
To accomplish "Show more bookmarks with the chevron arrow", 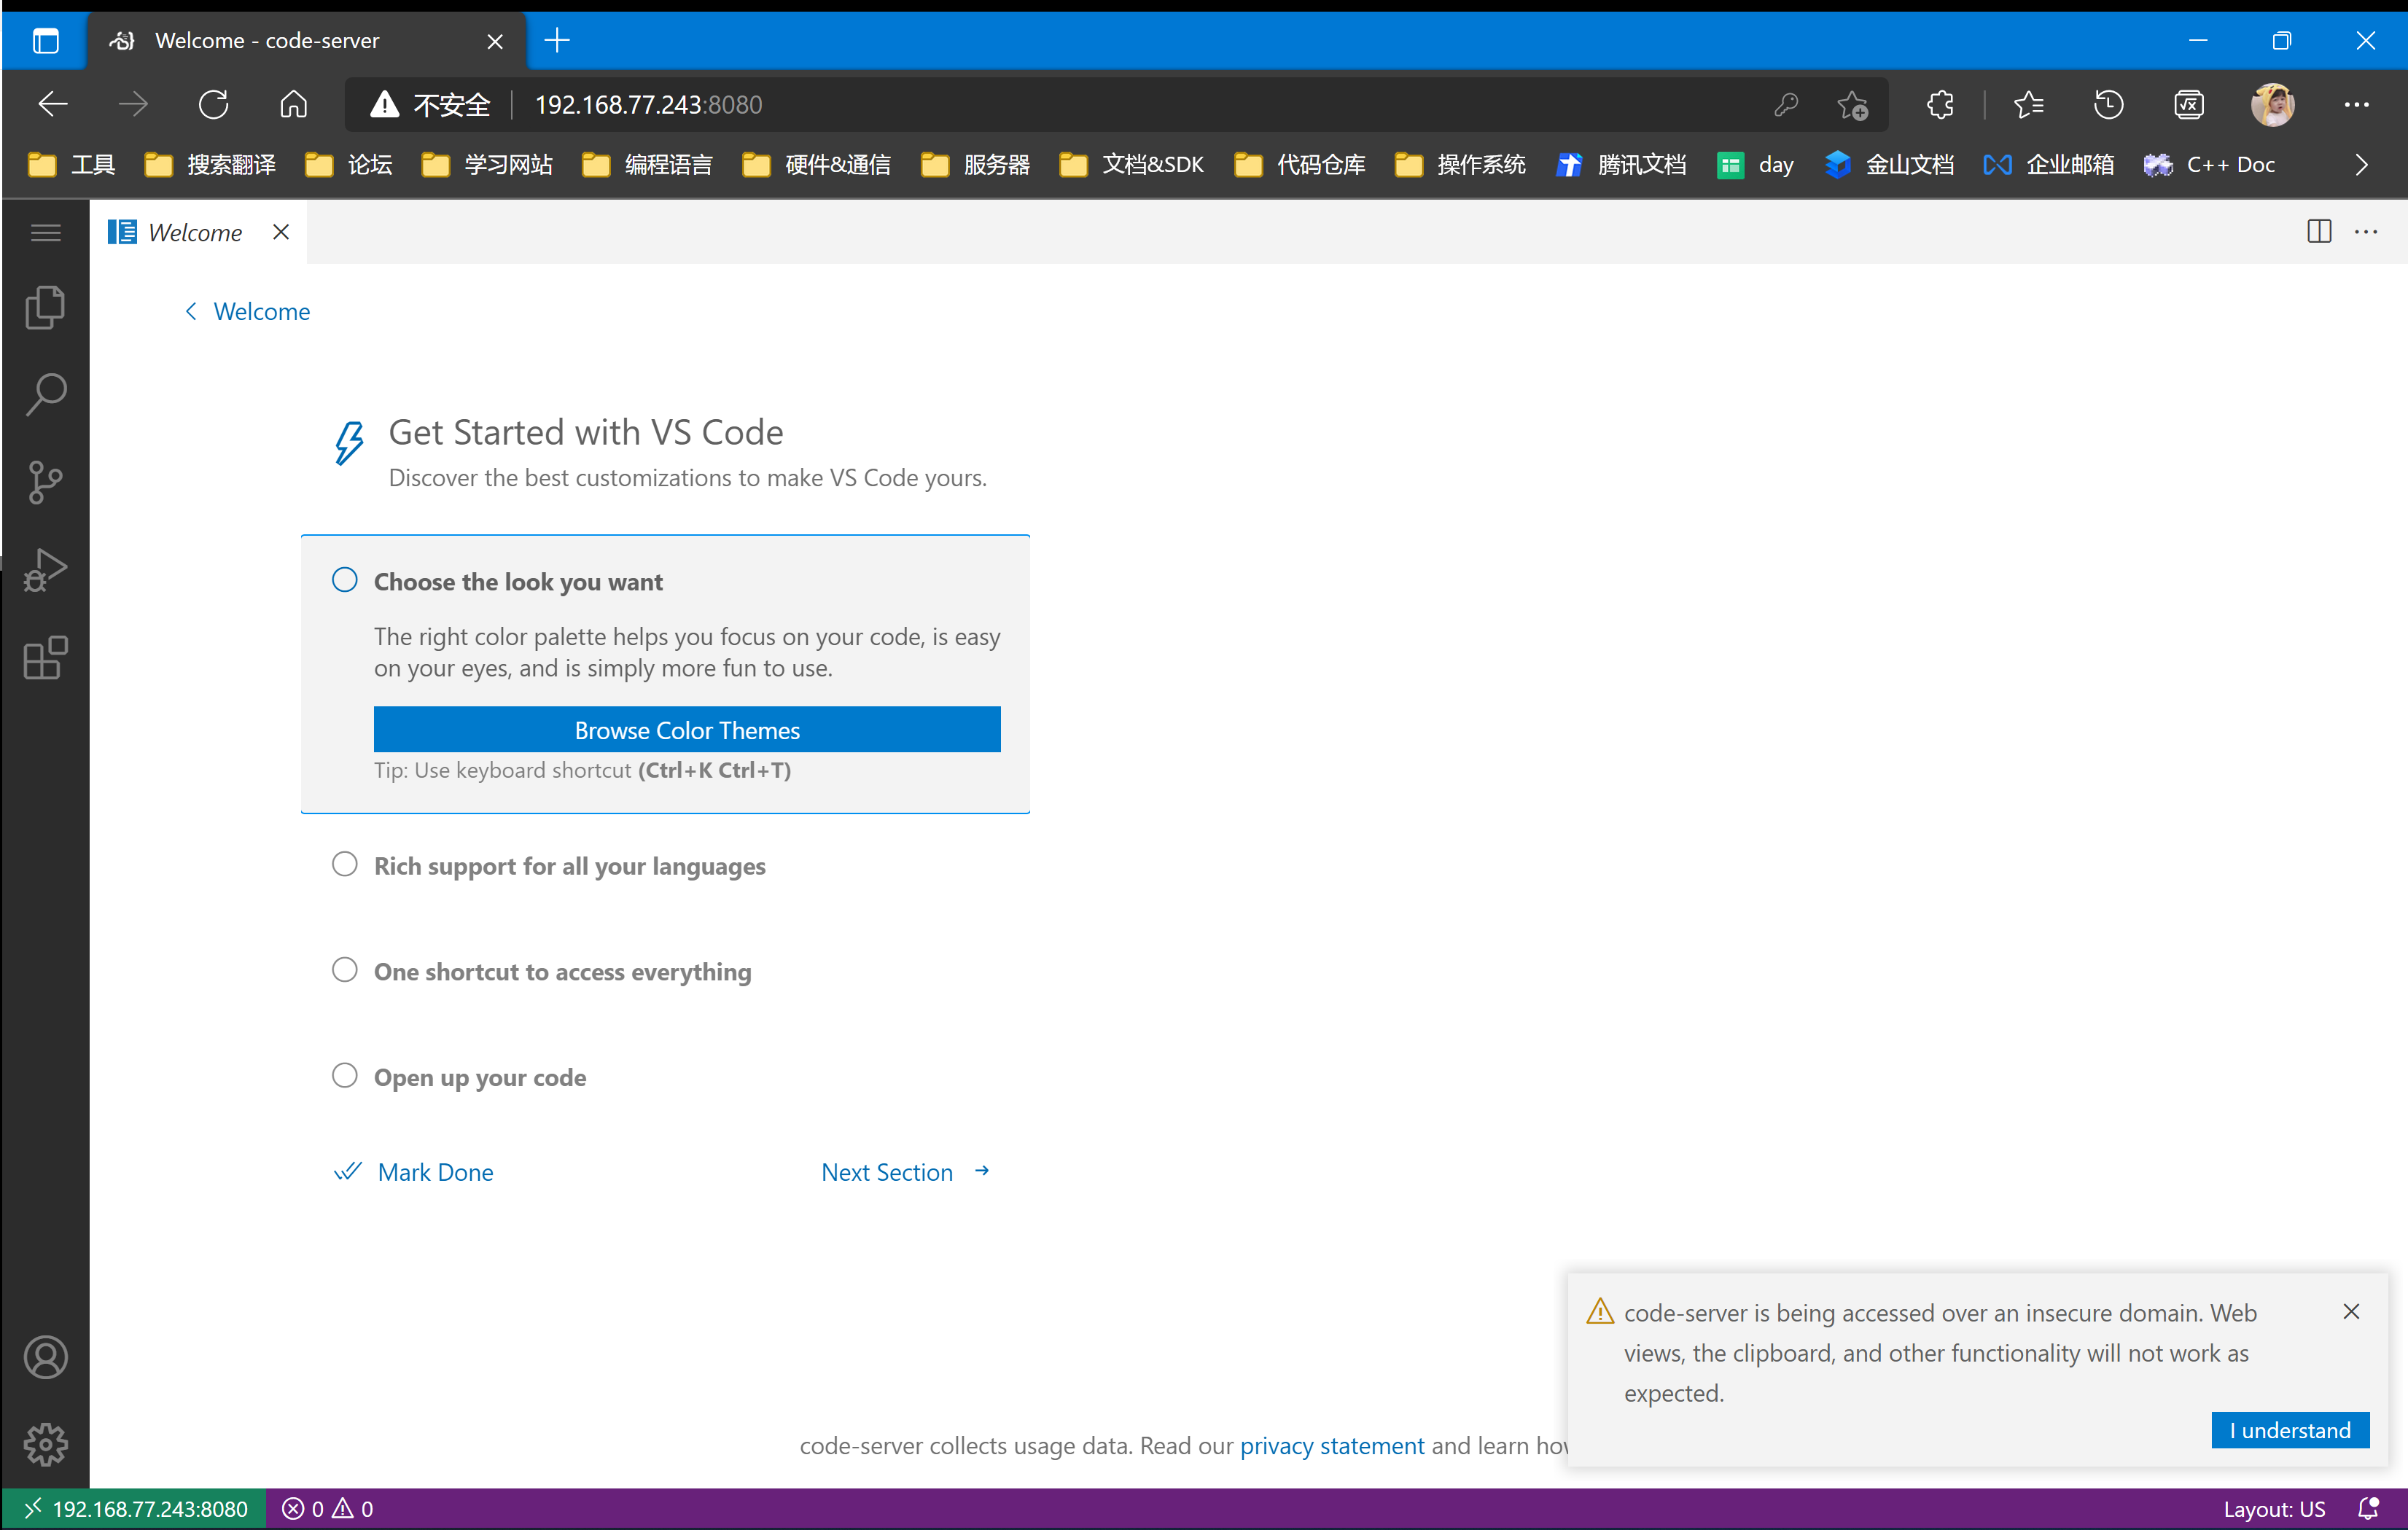I will click(x=2361, y=165).
